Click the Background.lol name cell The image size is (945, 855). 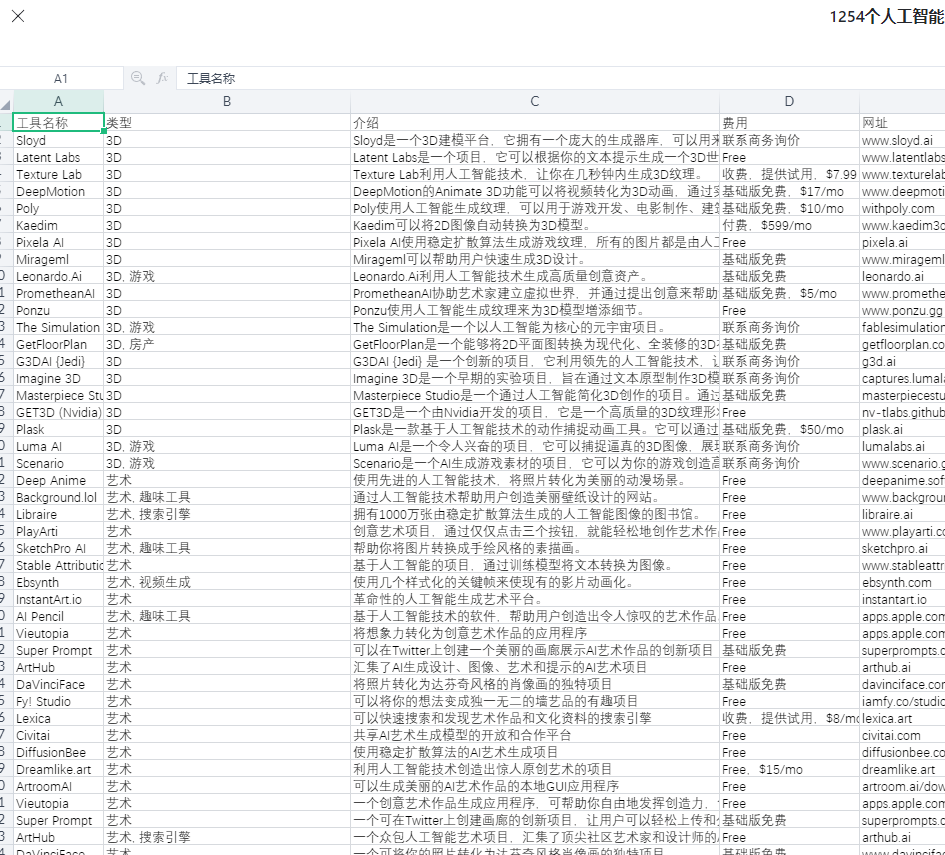click(x=58, y=497)
